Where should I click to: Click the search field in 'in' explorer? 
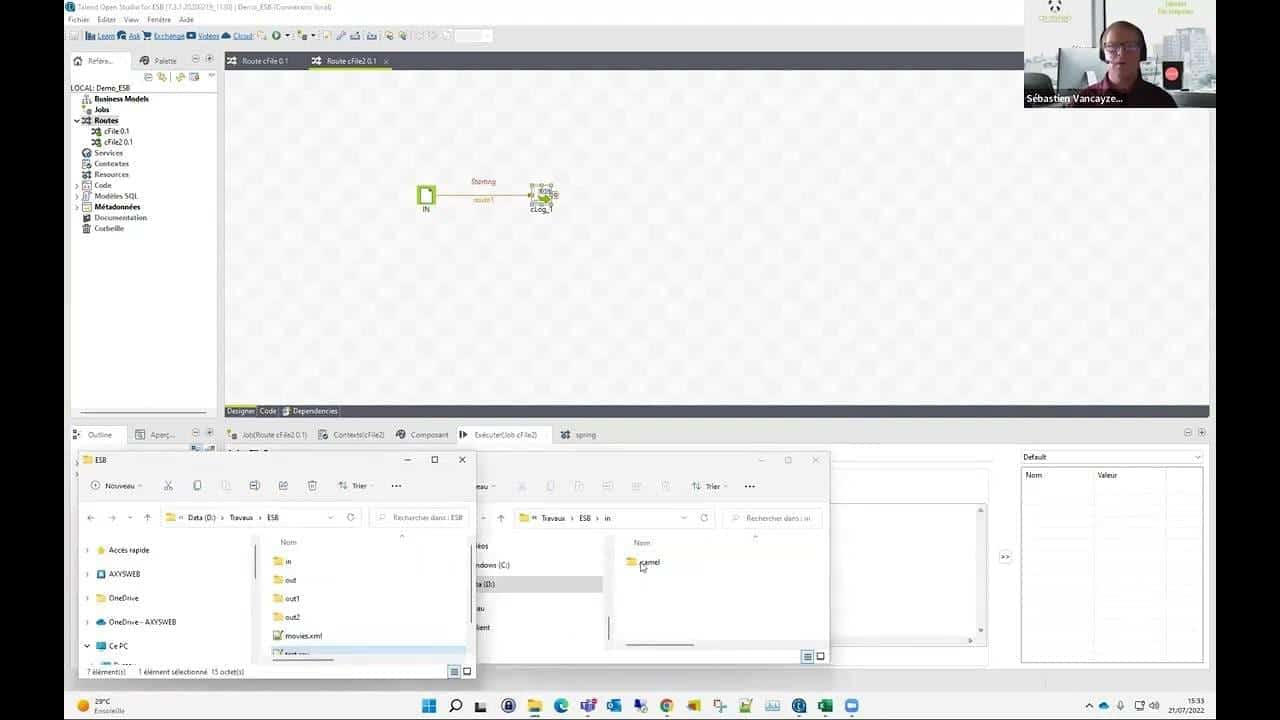click(772, 518)
